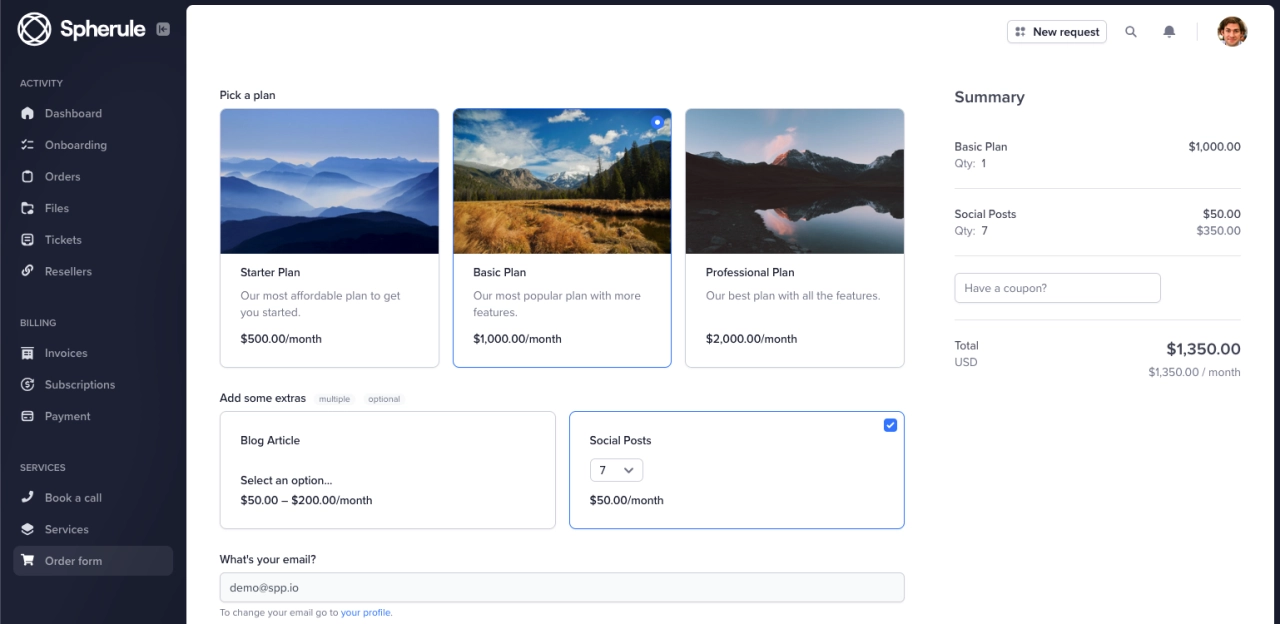Screen dimensions: 1280x624
Task: Choose the Starter Plan card
Action: [329, 238]
